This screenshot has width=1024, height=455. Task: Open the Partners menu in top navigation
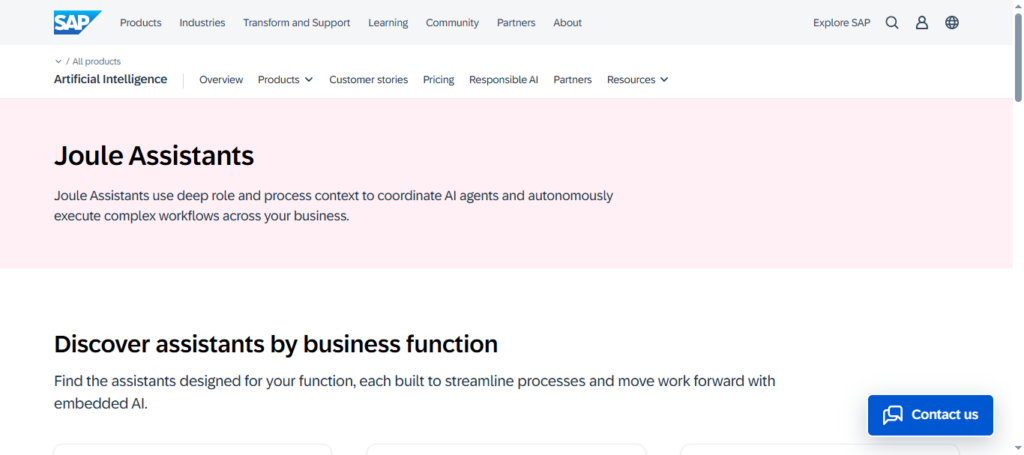tap(516, 23)
